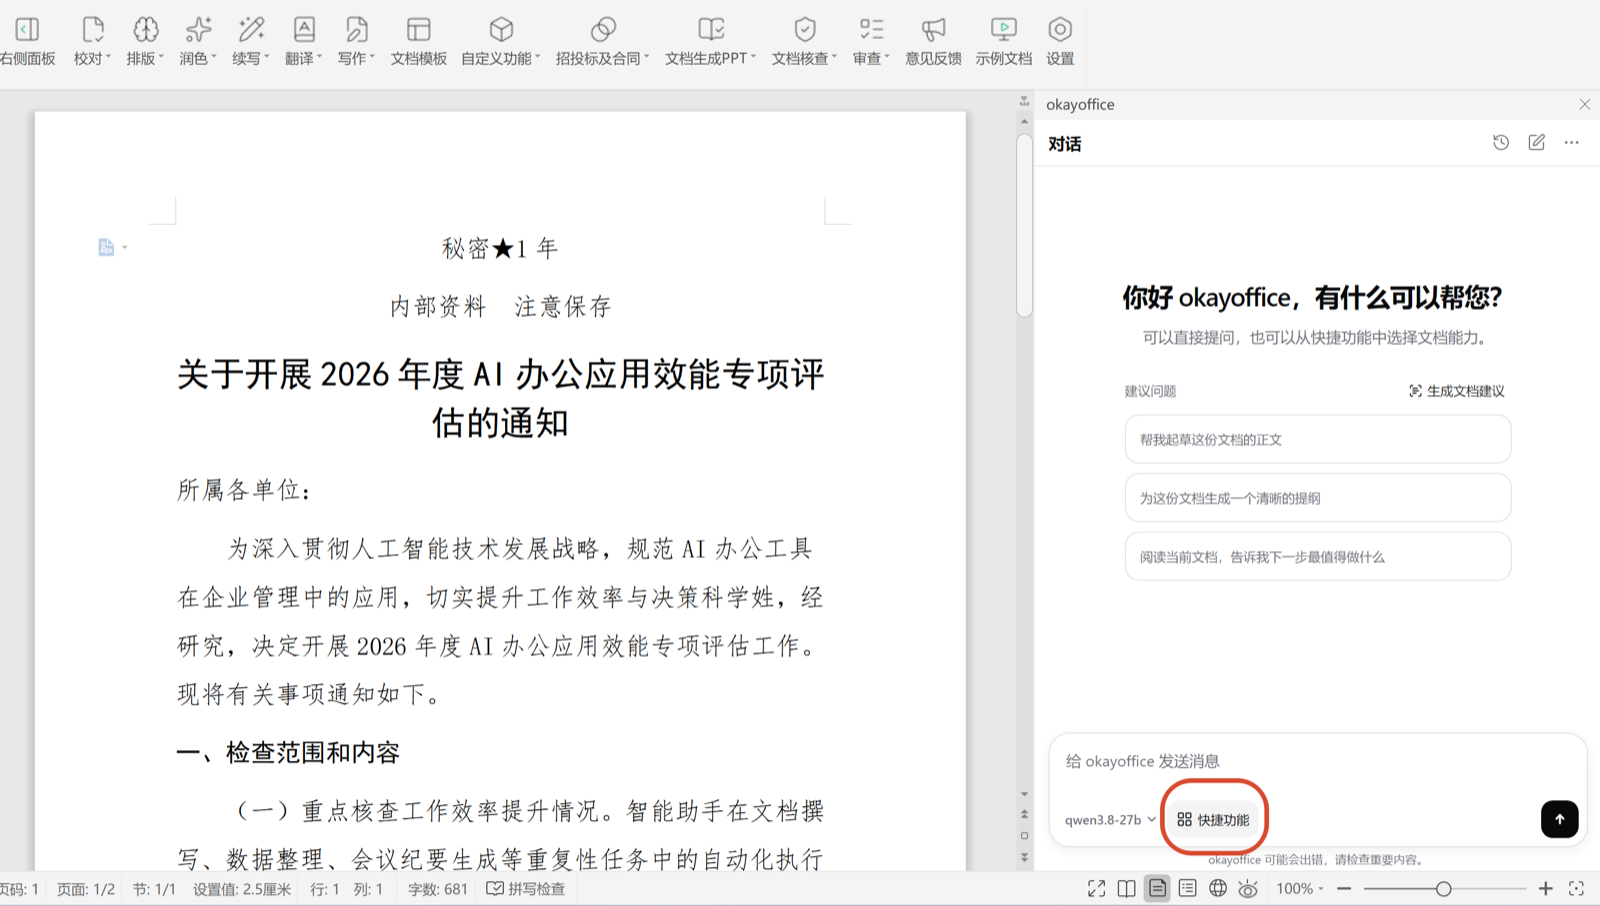Open the 润色 polish dropdown
Image resolution: width=1600 pixels, height=906 pixels.
pos(198,41)
